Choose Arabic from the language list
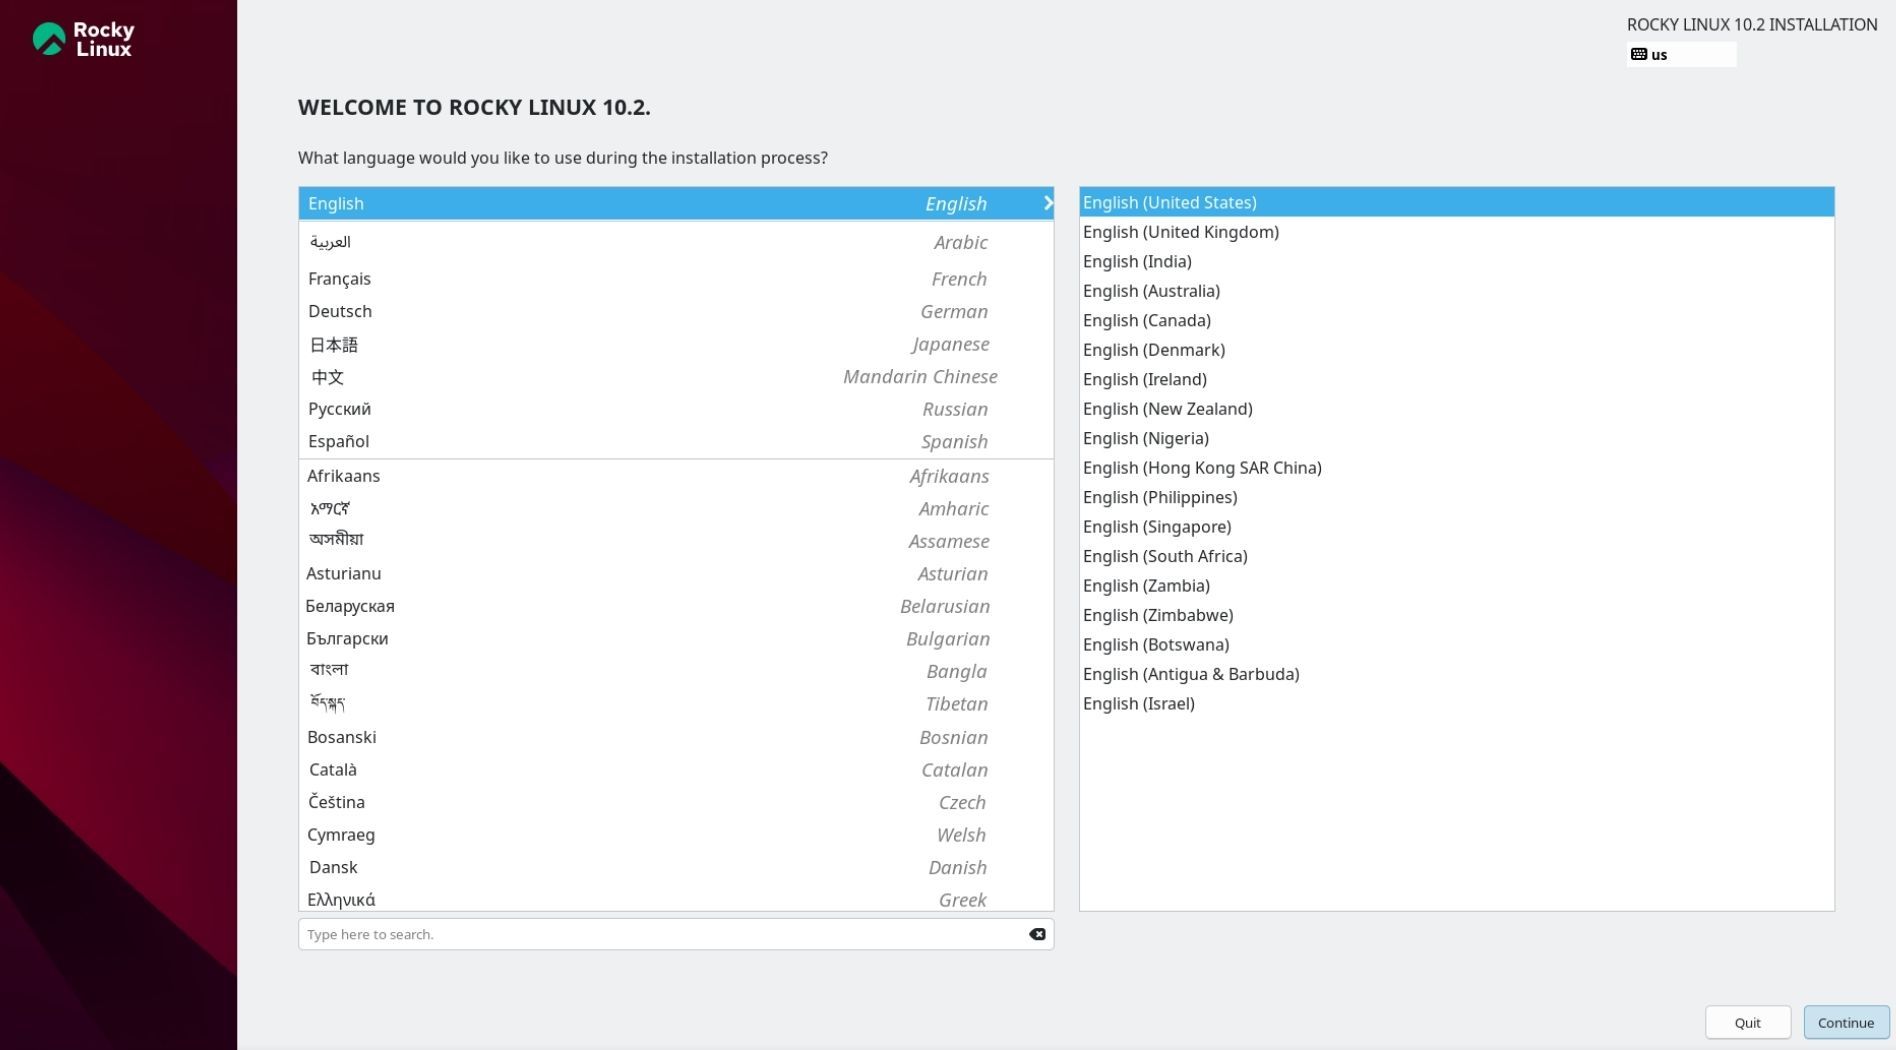Viewport: 1896px width, 1050px height. [676, 242]
